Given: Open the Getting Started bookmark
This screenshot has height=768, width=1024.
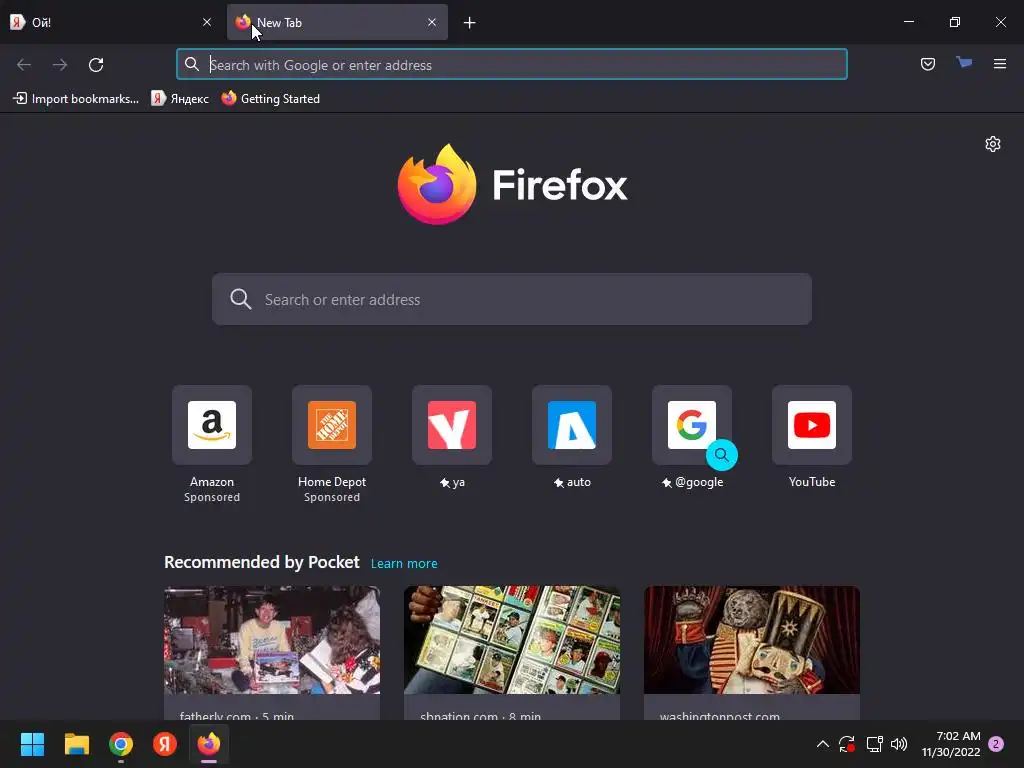Looking at the screenshot, I should click(x=270, y=99).
